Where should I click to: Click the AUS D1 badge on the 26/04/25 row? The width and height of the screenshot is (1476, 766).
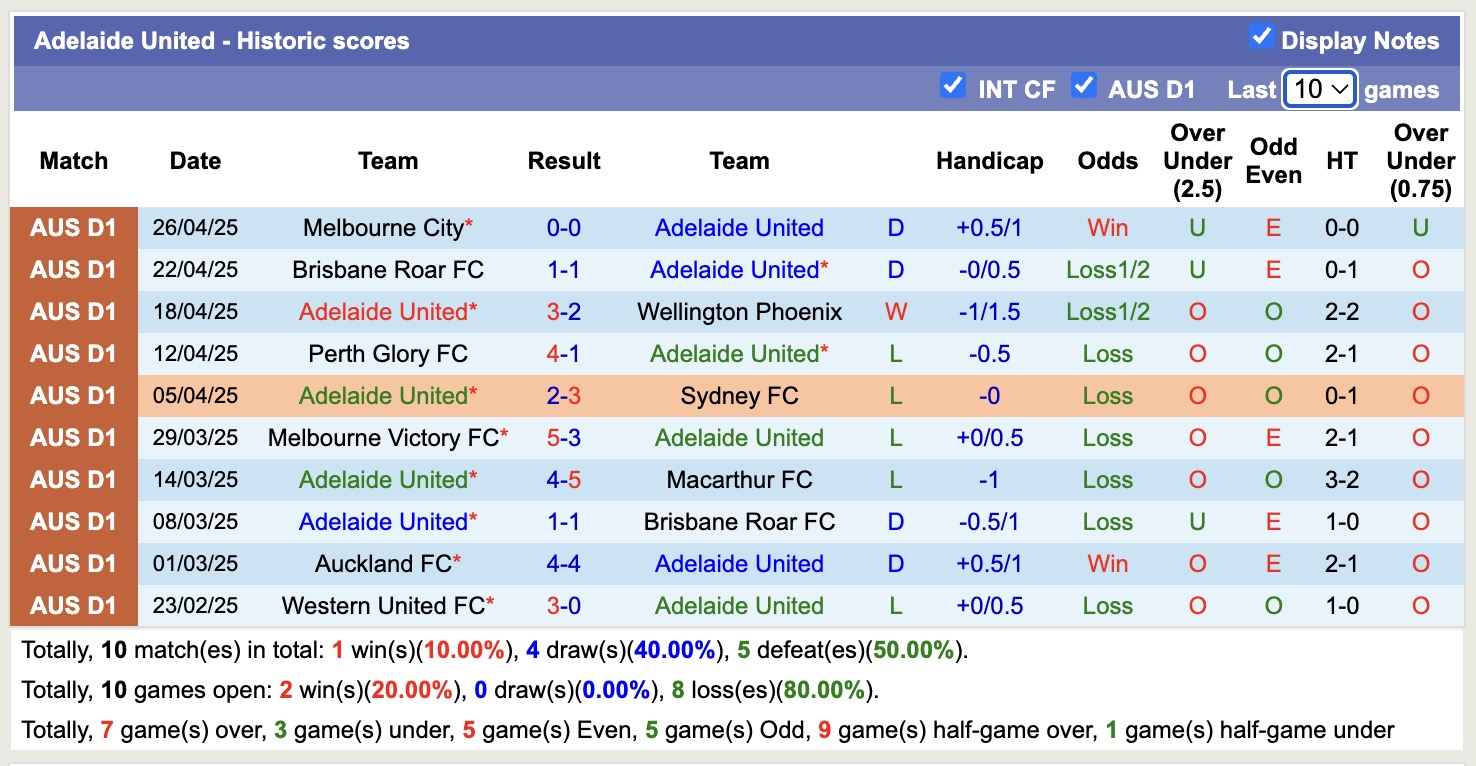(73, 227)
